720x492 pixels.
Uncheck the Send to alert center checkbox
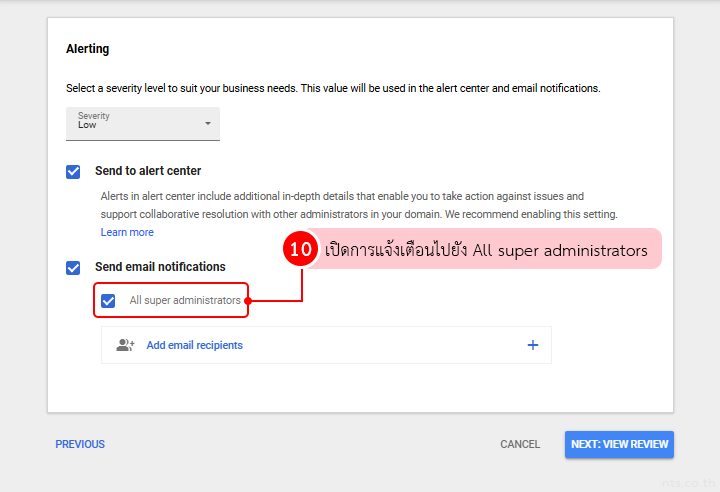[73, 172]
